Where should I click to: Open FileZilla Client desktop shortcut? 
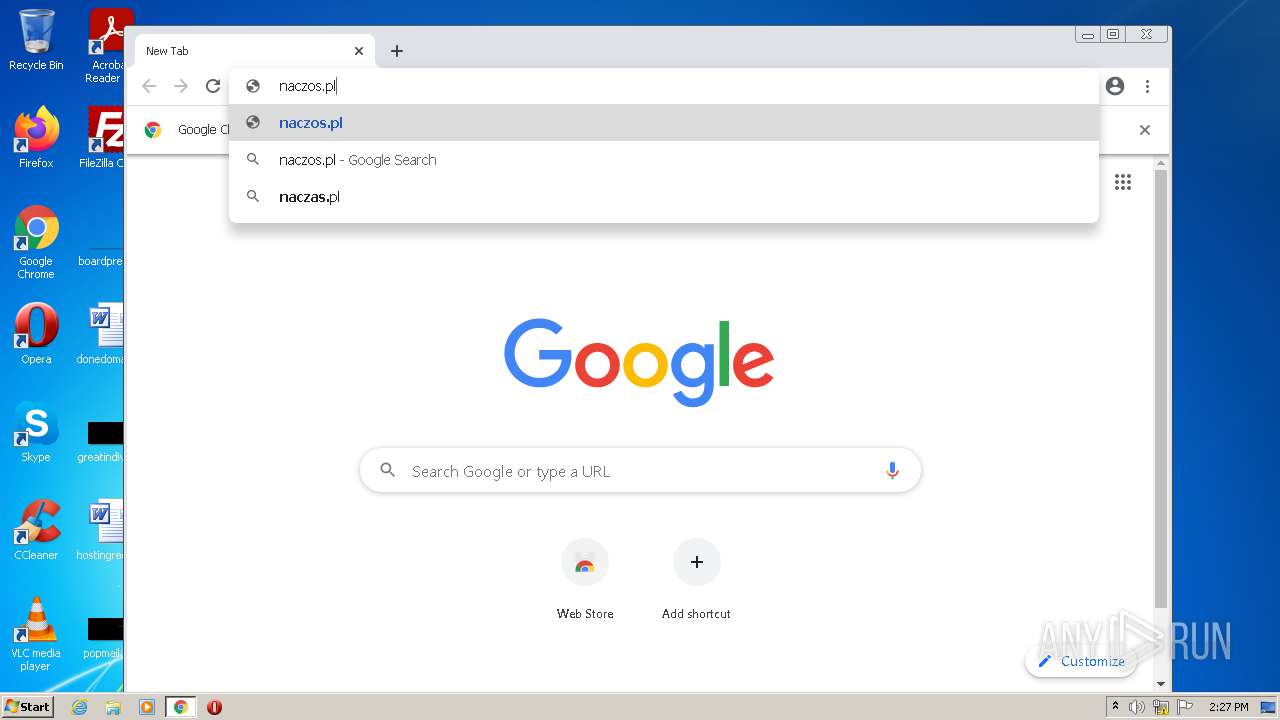pos(101,138)
